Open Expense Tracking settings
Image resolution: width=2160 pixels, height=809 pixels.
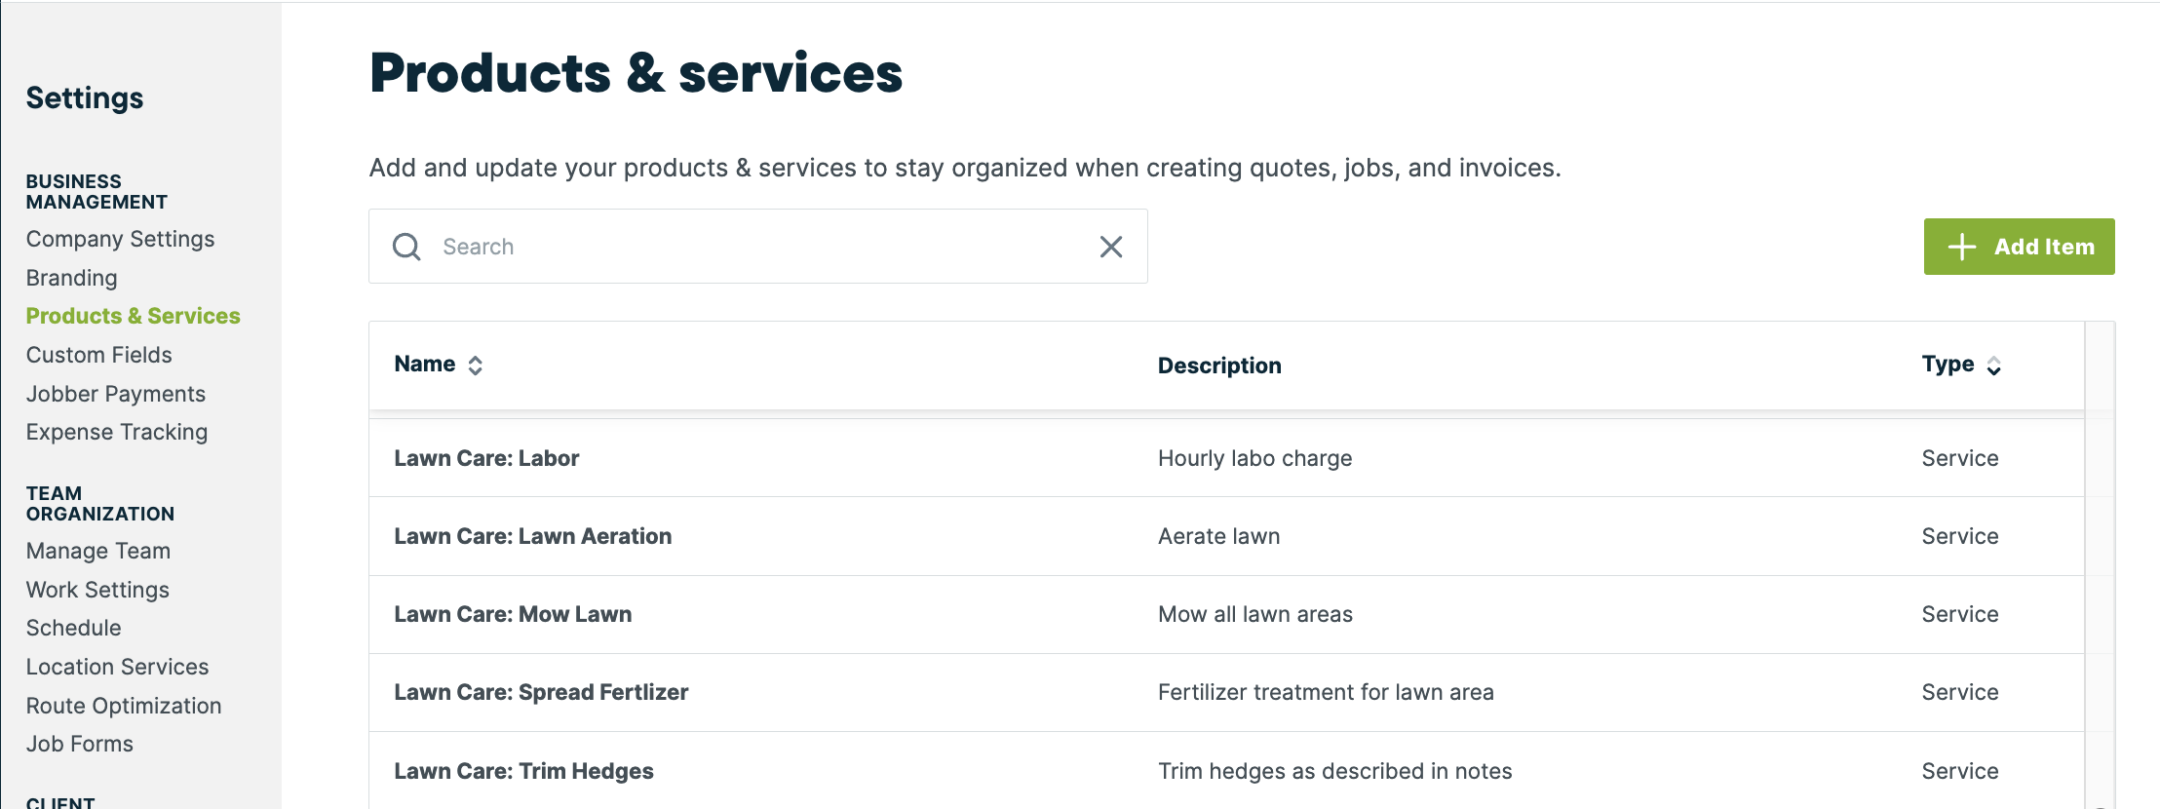pyautogui.click(x=117, y=432)
